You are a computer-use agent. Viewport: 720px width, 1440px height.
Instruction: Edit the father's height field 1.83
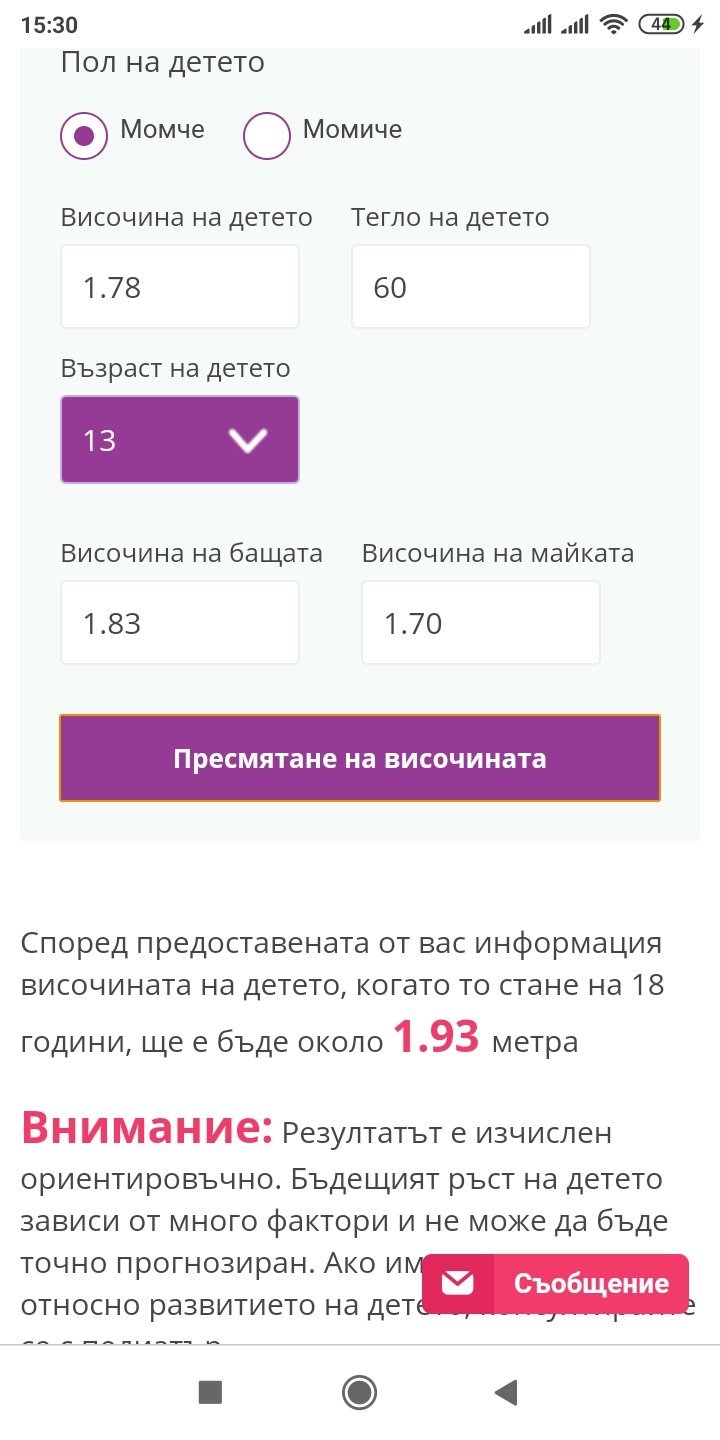coord(180,623)
